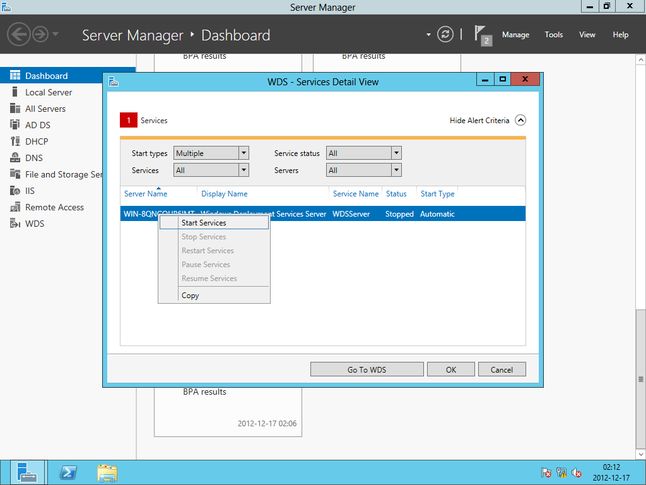
Task: Select Dashboard icon in sidebar
Action: click(x=15, y=75)
